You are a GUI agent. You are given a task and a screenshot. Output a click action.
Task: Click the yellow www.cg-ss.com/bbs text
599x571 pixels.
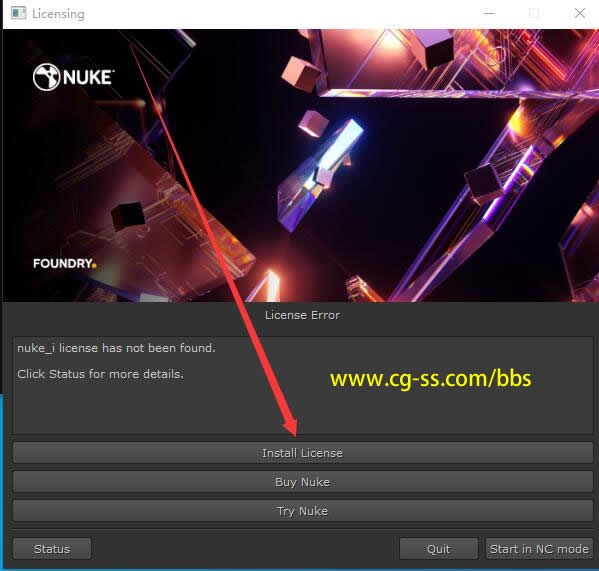431,379
